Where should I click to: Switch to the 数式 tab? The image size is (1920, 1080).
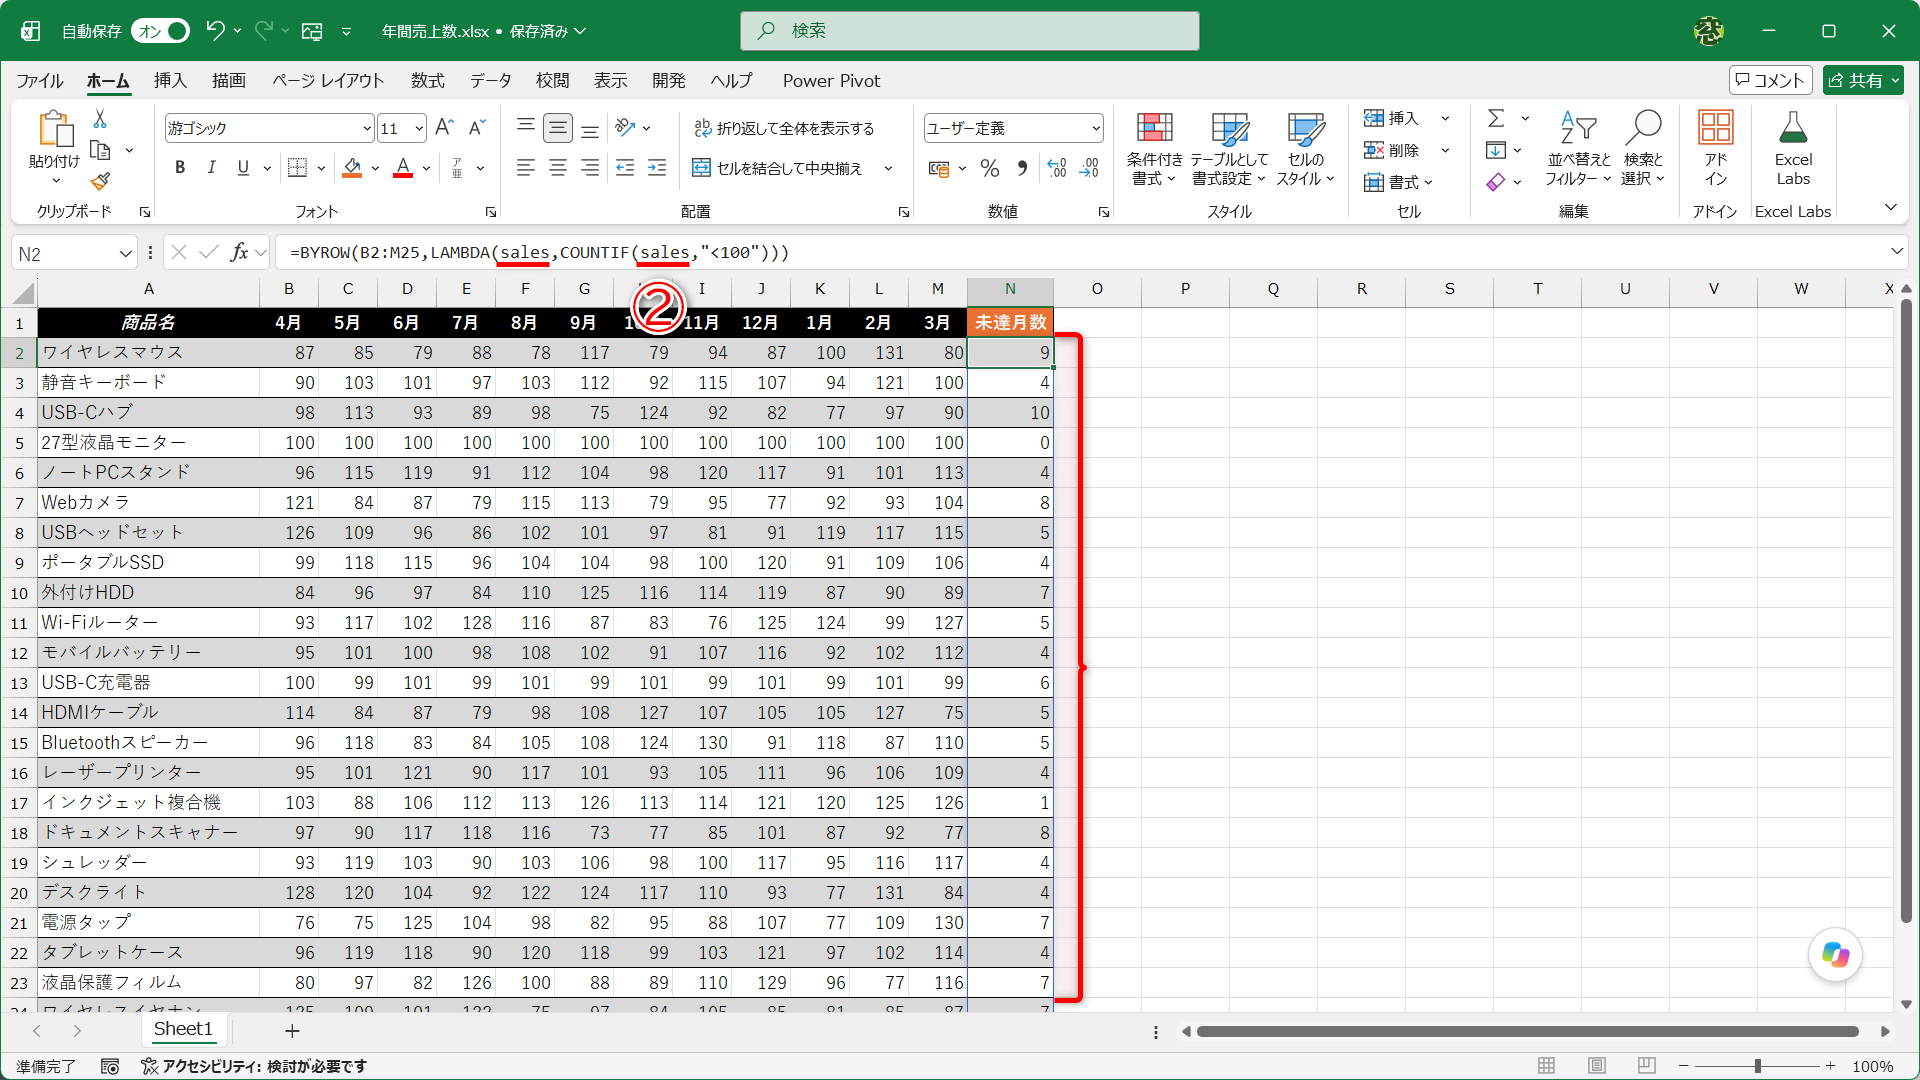tap(427, 81)
